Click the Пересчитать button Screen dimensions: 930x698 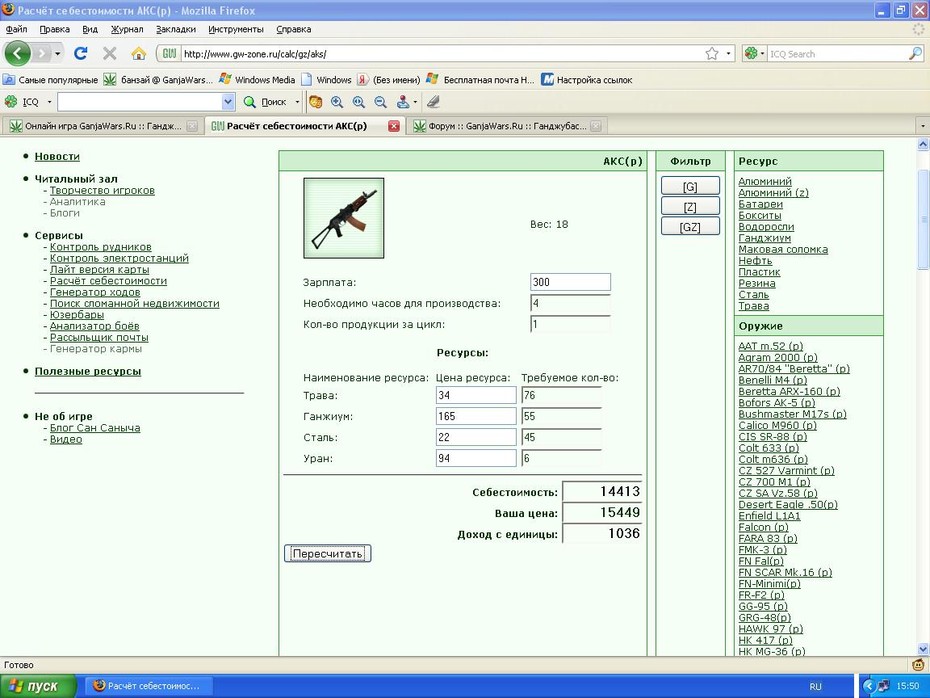pos(327,554)
